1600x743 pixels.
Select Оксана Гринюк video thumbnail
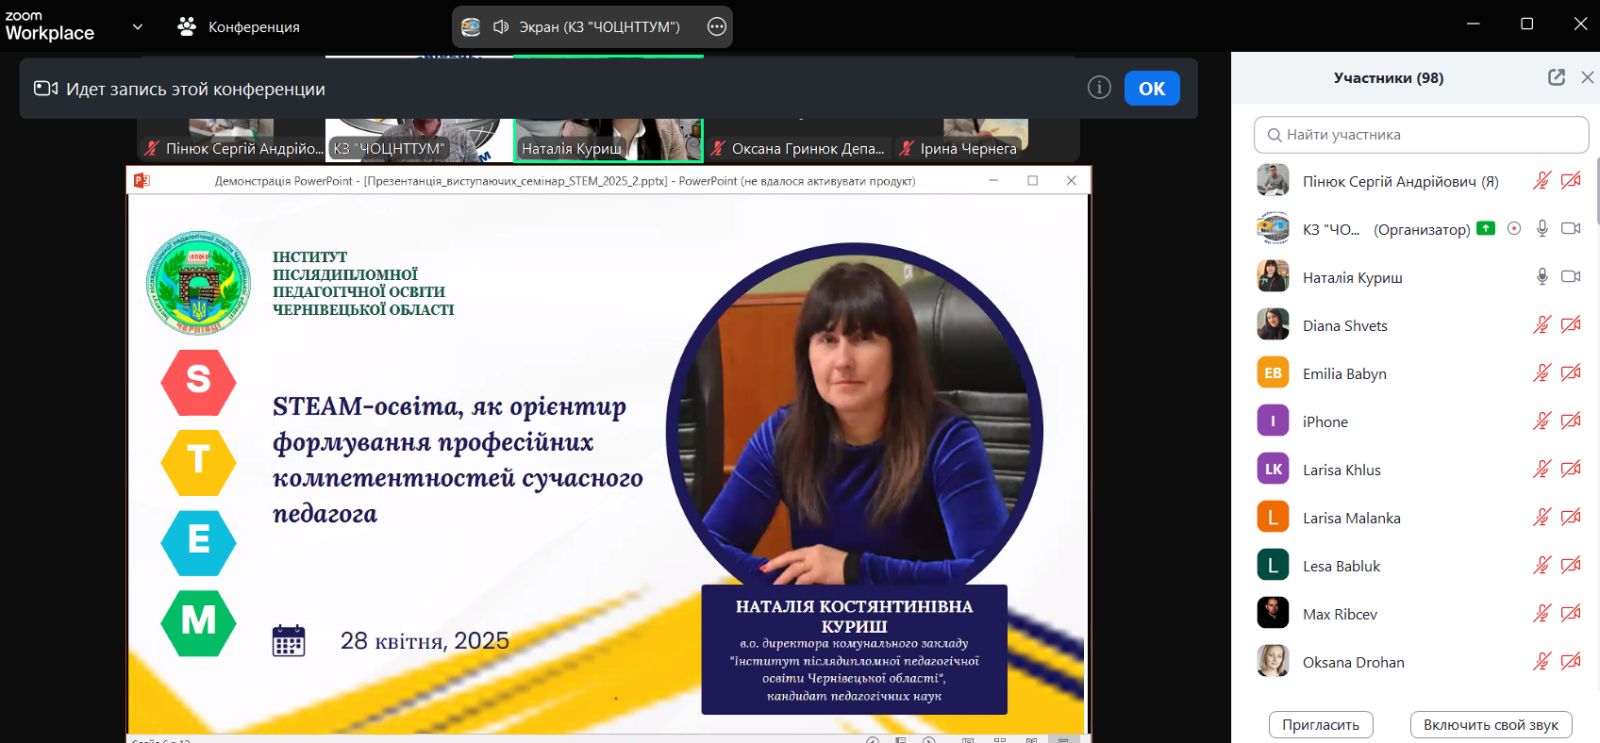click(x=798, y=140)
